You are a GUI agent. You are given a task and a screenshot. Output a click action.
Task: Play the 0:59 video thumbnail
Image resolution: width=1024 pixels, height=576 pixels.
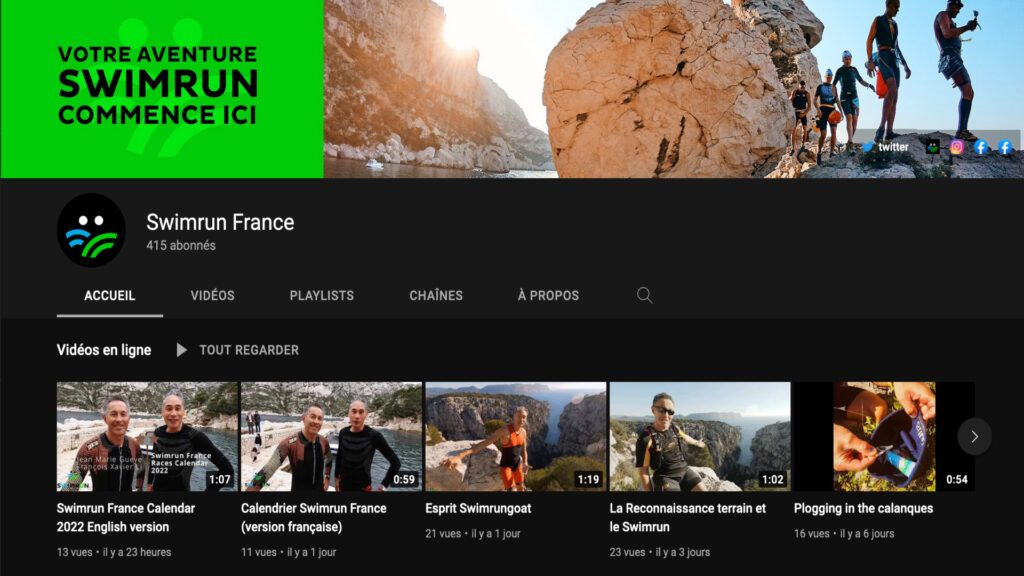[x=331, y=436]
